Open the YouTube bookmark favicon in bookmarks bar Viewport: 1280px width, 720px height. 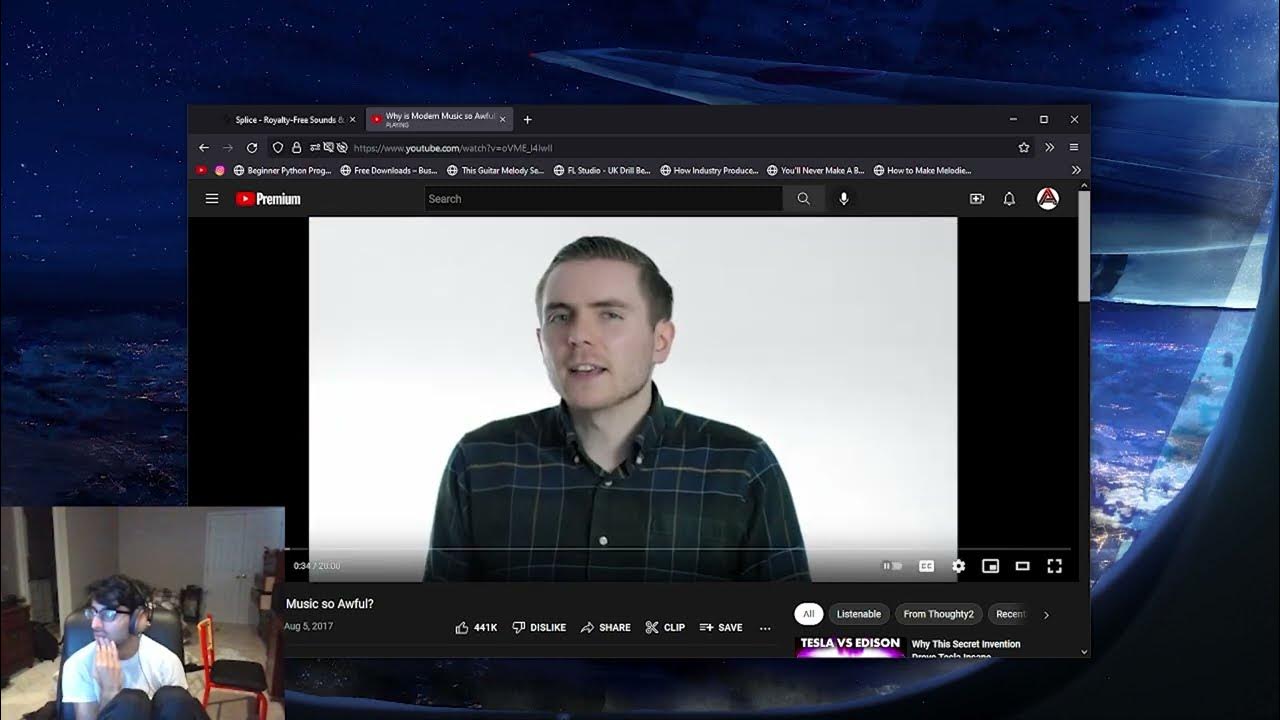201,170
